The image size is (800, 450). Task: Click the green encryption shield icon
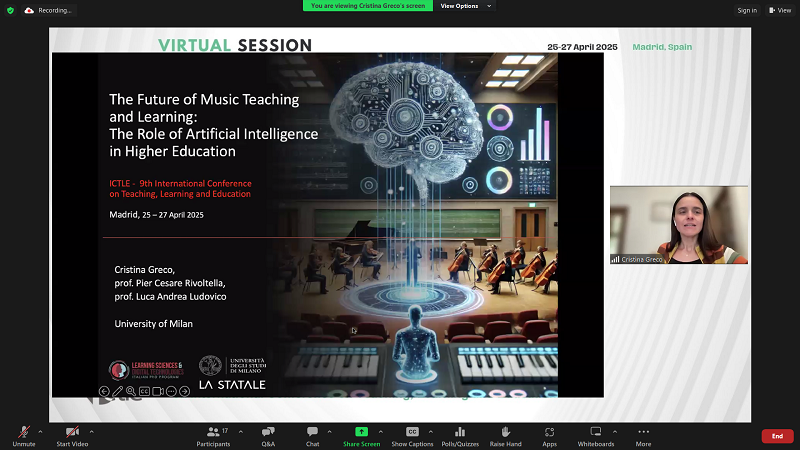10,10
